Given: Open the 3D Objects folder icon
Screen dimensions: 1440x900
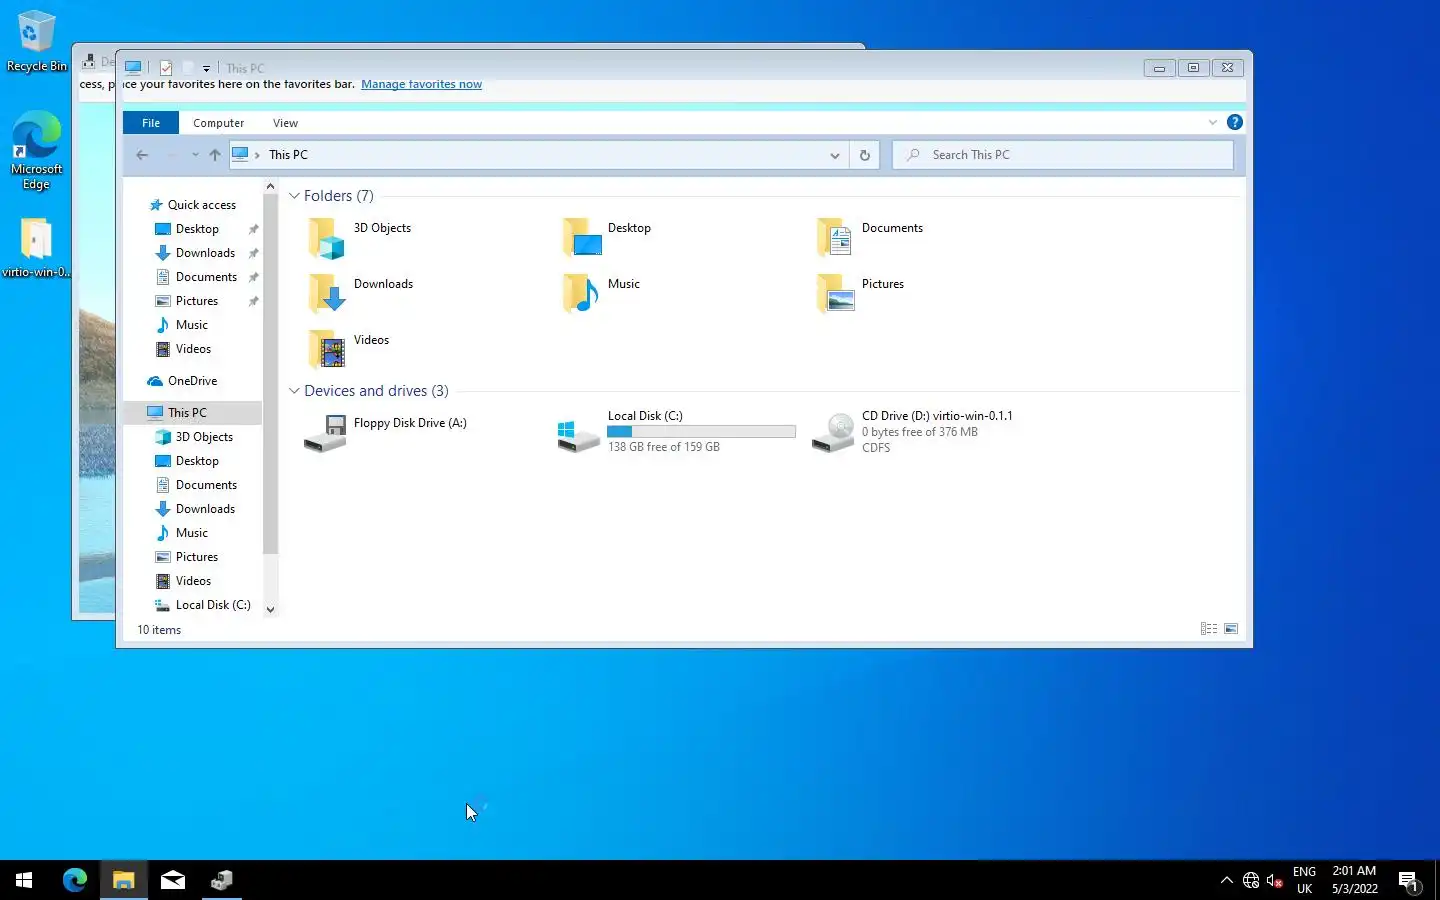Looking at the screenshot, I should [326, 238].
